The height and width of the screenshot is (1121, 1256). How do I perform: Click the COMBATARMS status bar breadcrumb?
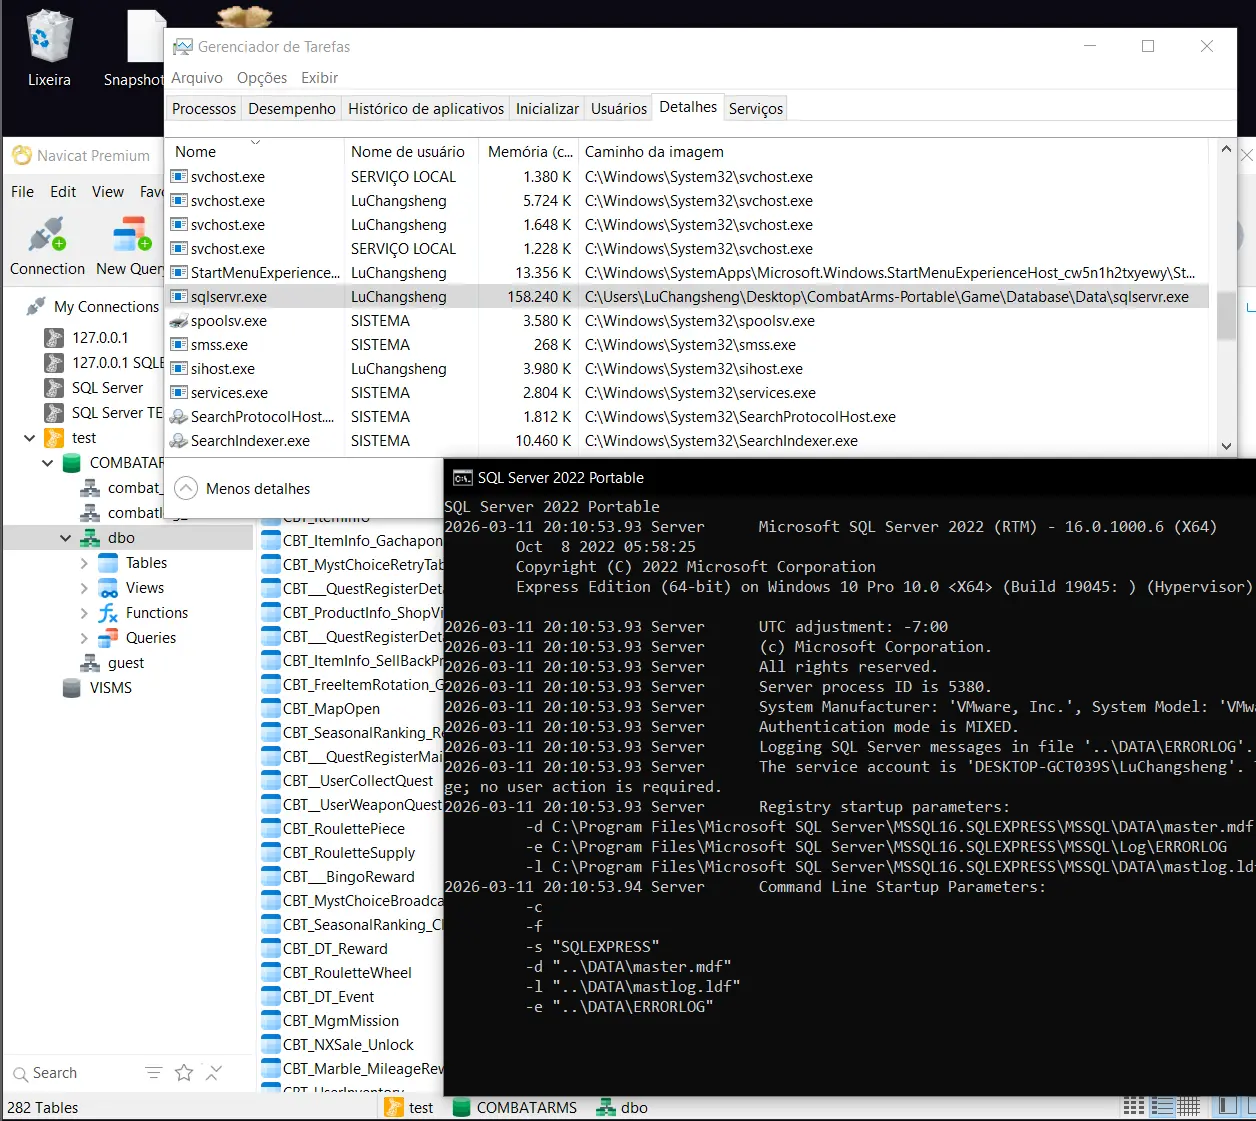(515, 1108)
